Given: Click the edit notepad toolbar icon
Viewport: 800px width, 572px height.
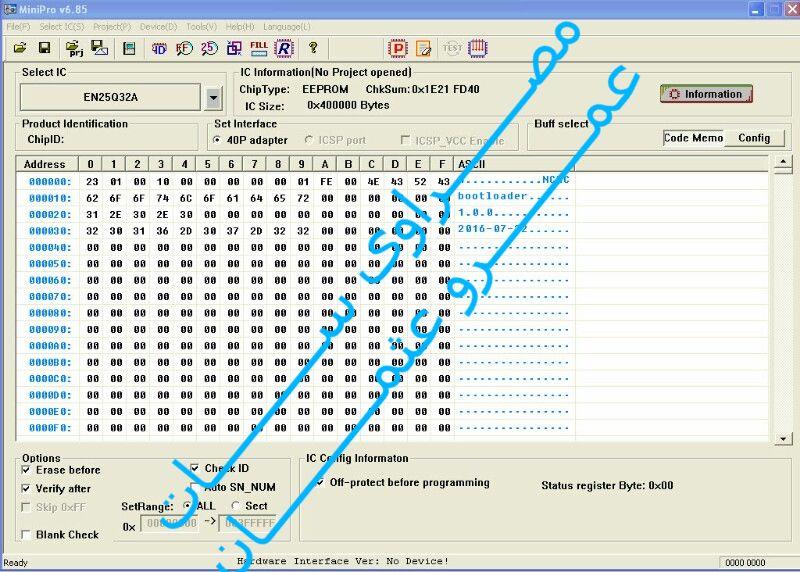Looking at the screenshot, I should tap(423, 49).
